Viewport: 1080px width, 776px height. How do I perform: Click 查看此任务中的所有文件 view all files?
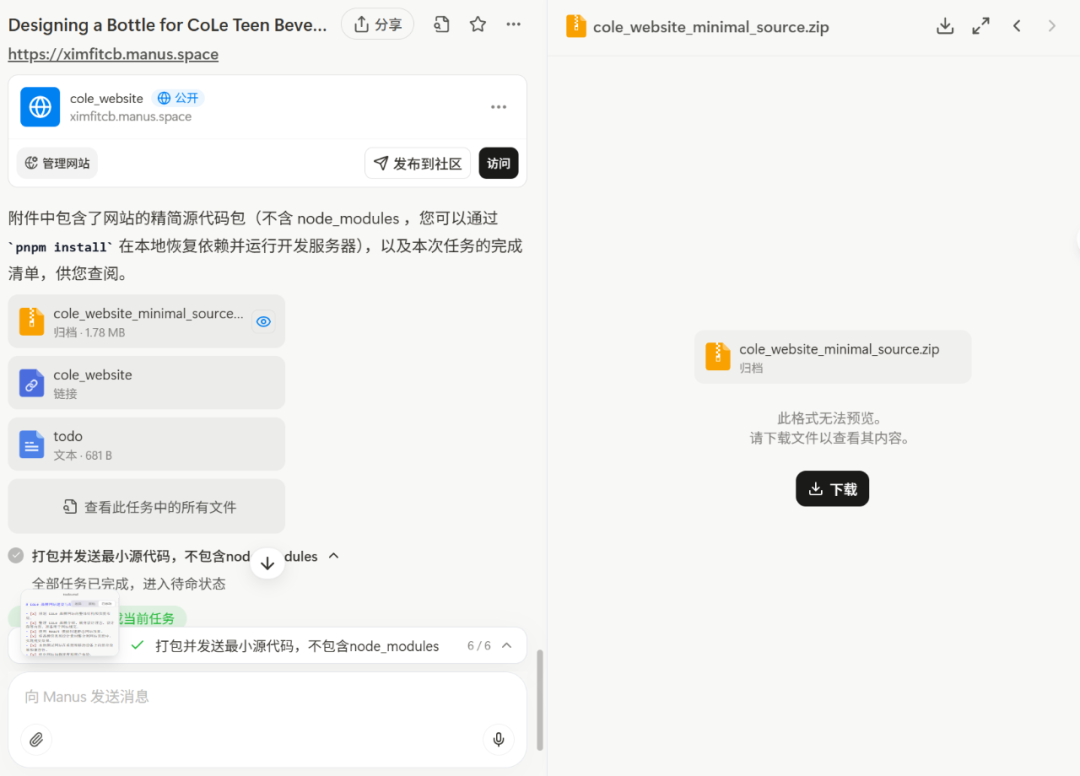[x=146, y=507]
